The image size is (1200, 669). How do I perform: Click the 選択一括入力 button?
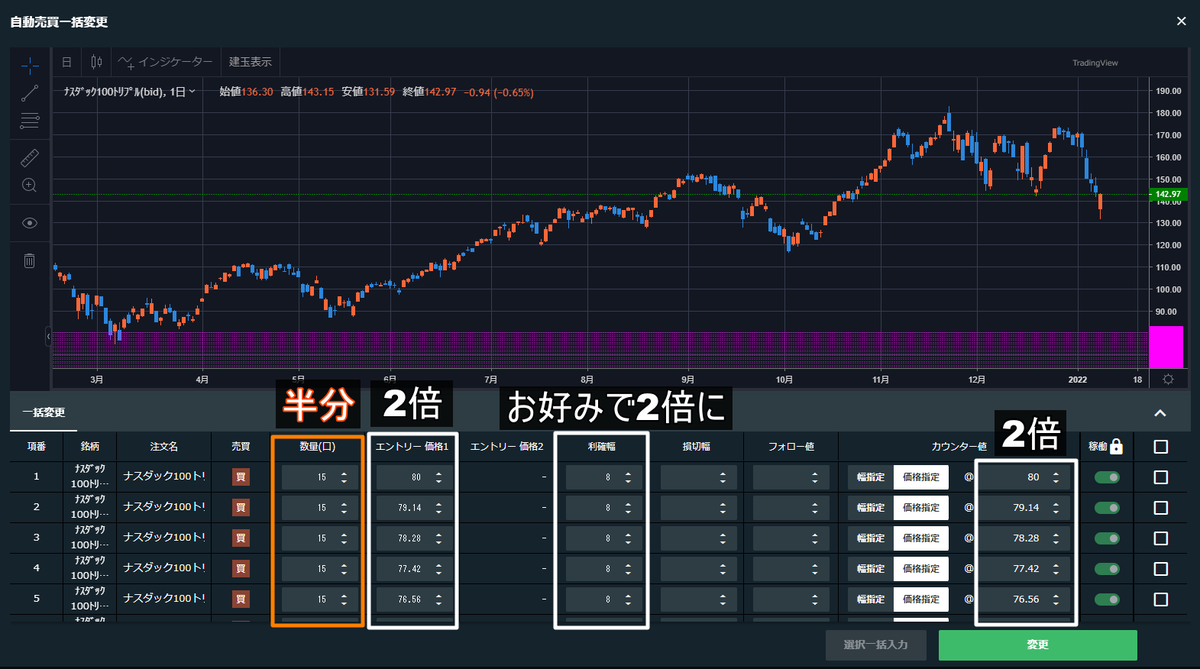point(876,645)
